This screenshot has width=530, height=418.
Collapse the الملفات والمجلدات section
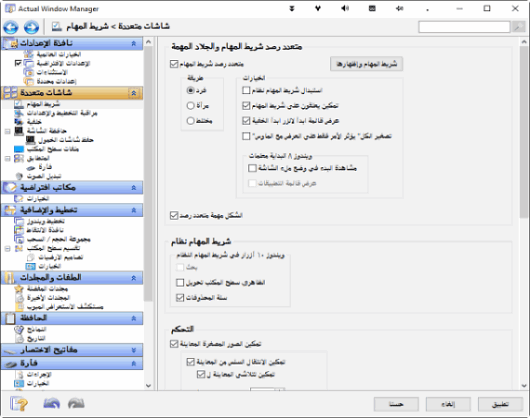(x=134, y=278)
